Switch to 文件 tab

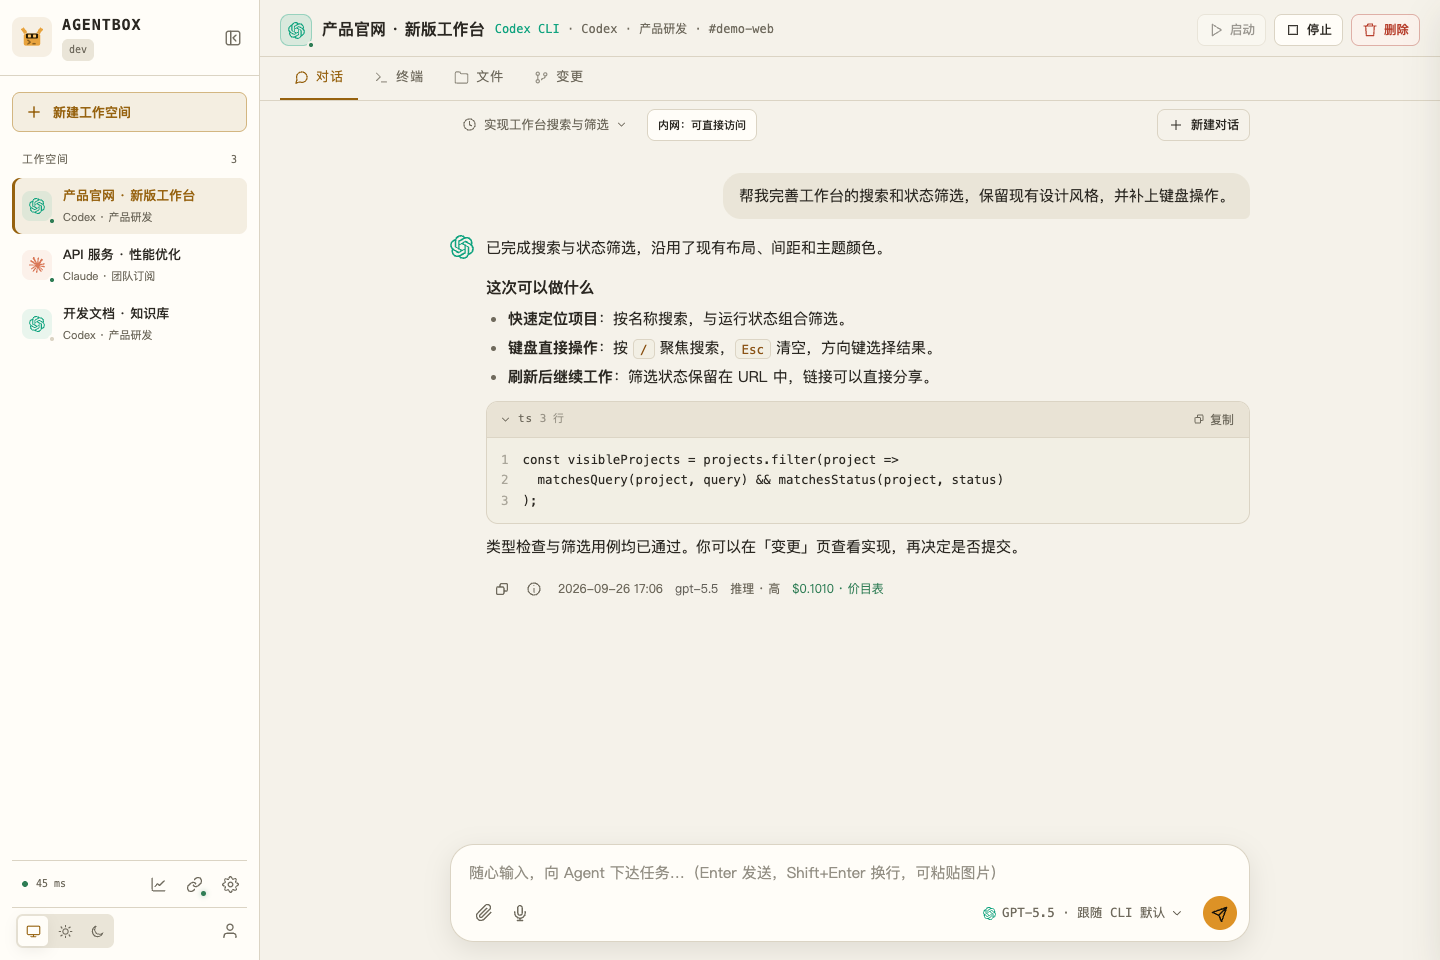479,77
